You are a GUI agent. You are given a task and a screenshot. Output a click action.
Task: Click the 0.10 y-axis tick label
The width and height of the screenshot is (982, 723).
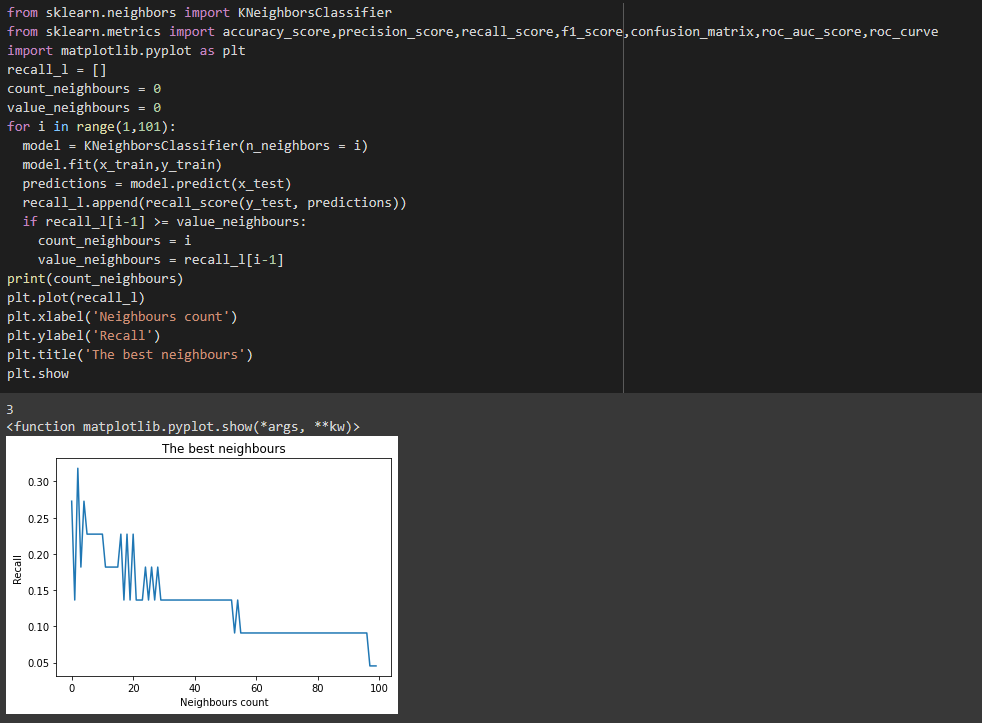point(38,627)
